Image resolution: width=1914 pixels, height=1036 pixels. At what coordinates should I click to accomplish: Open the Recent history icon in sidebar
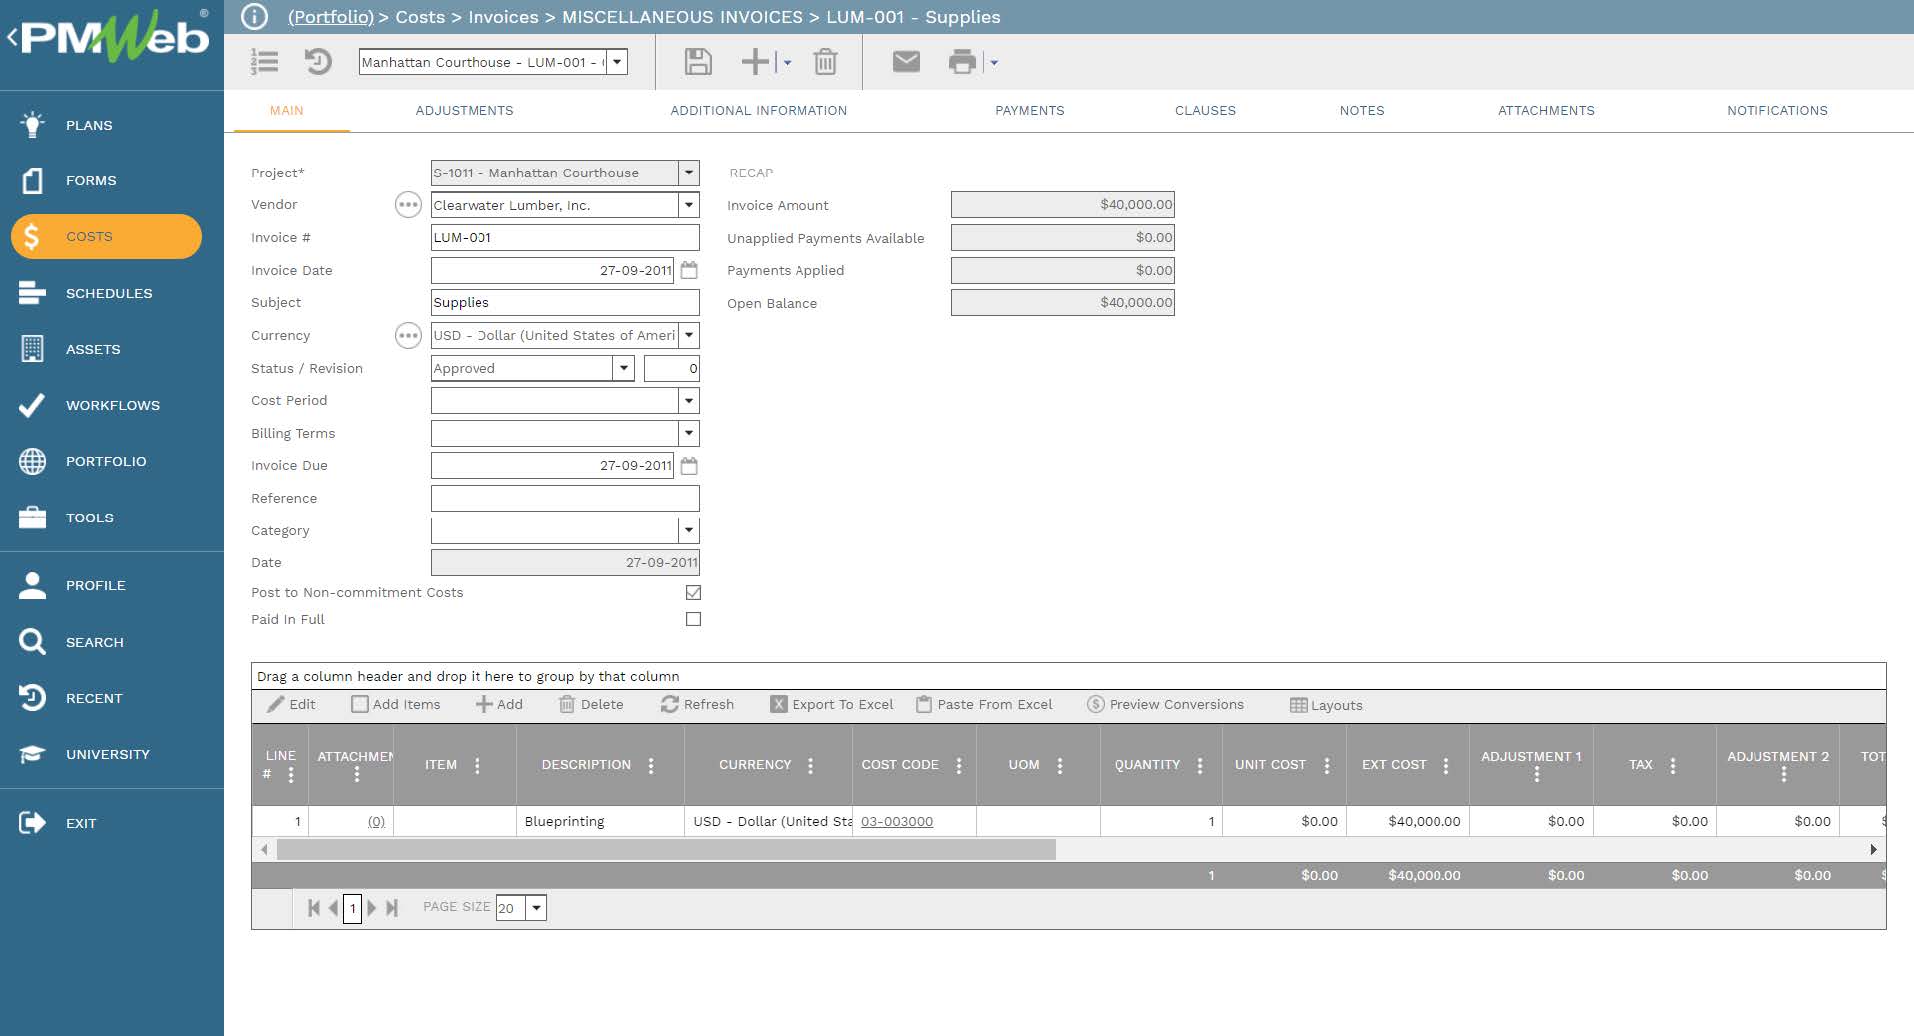tap(32, 698)
